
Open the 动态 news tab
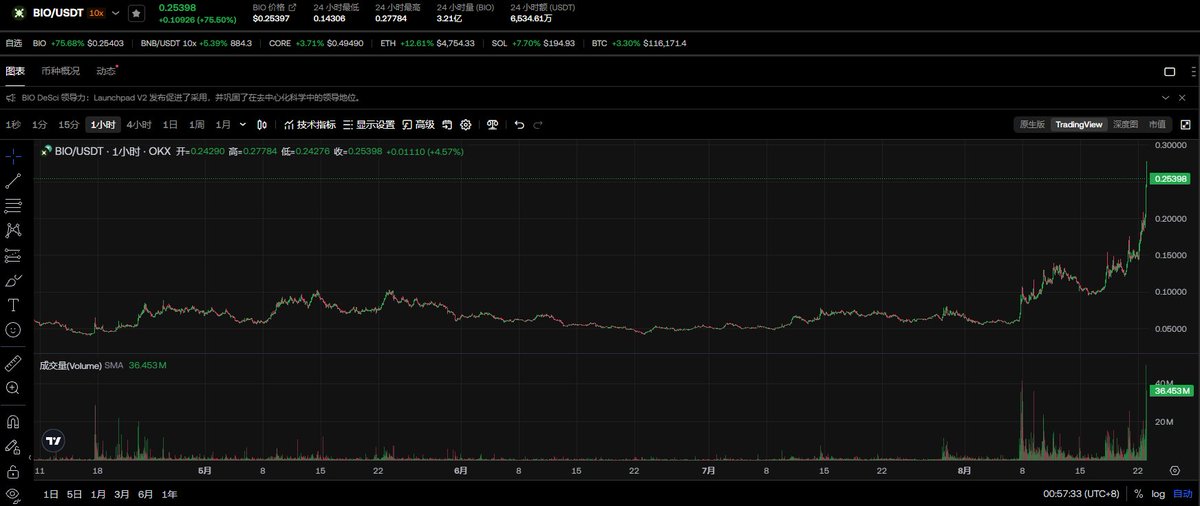(106, 71)
